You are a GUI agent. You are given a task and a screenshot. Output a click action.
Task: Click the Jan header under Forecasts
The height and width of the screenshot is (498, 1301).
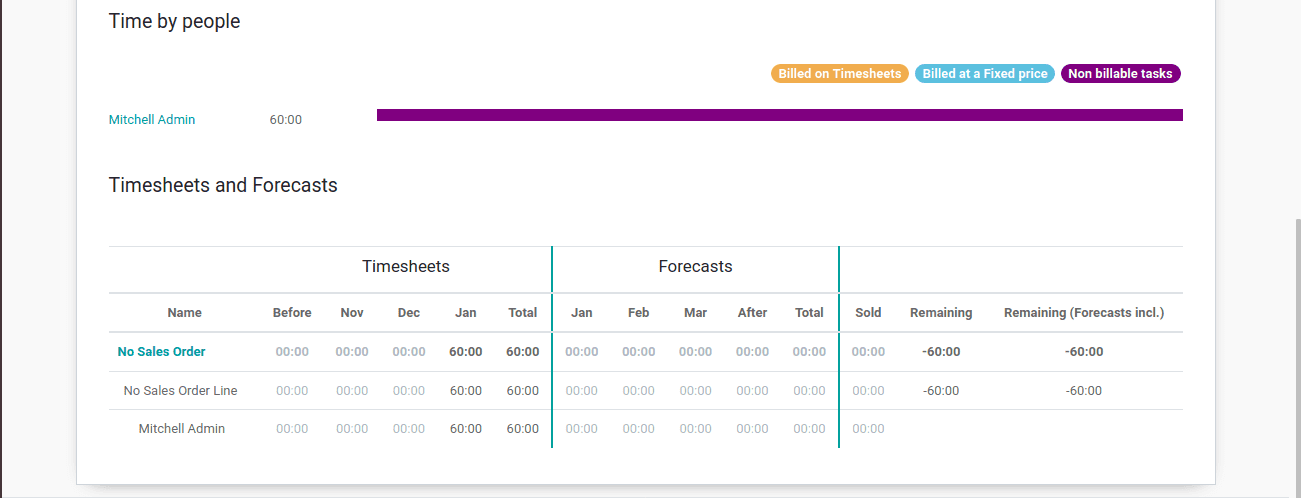pos(582,313)
